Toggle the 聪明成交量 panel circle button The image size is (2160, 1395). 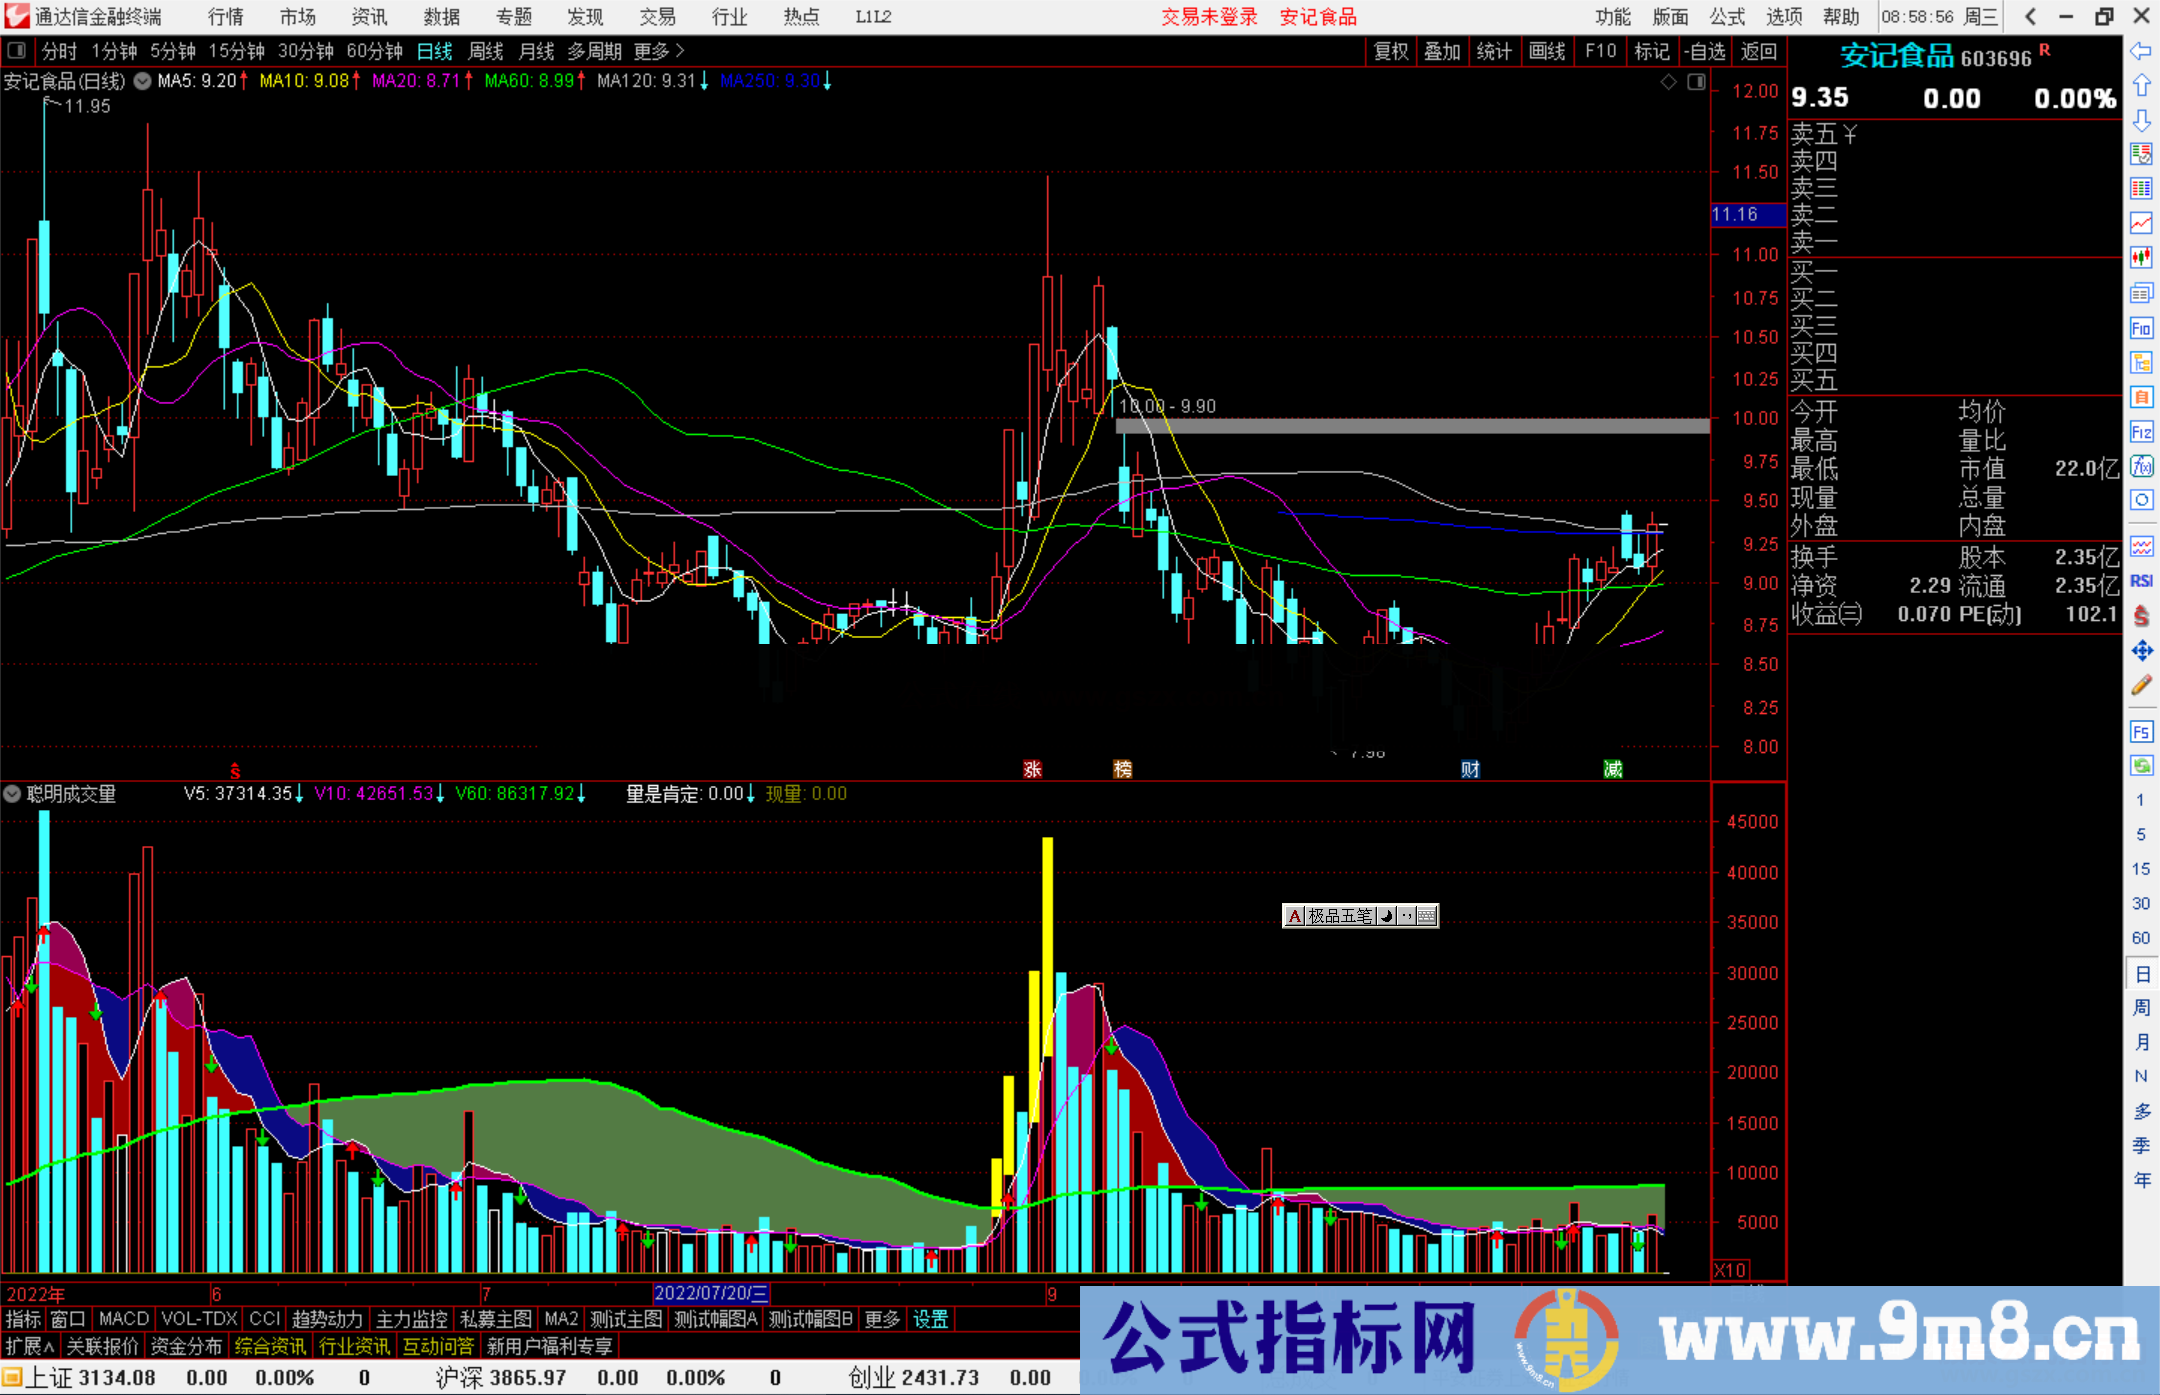tap(12, 794)
